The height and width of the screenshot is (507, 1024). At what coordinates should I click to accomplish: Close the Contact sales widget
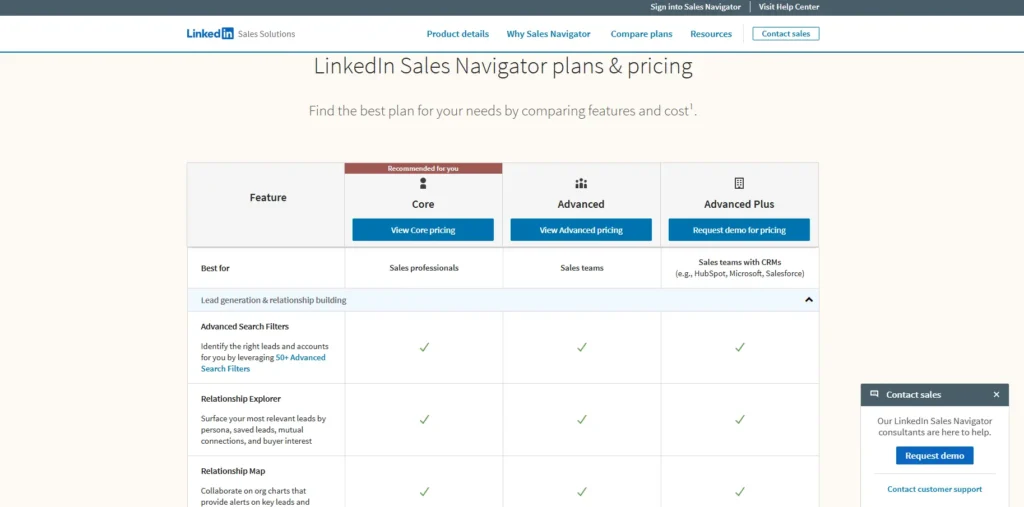pos(996,395)
